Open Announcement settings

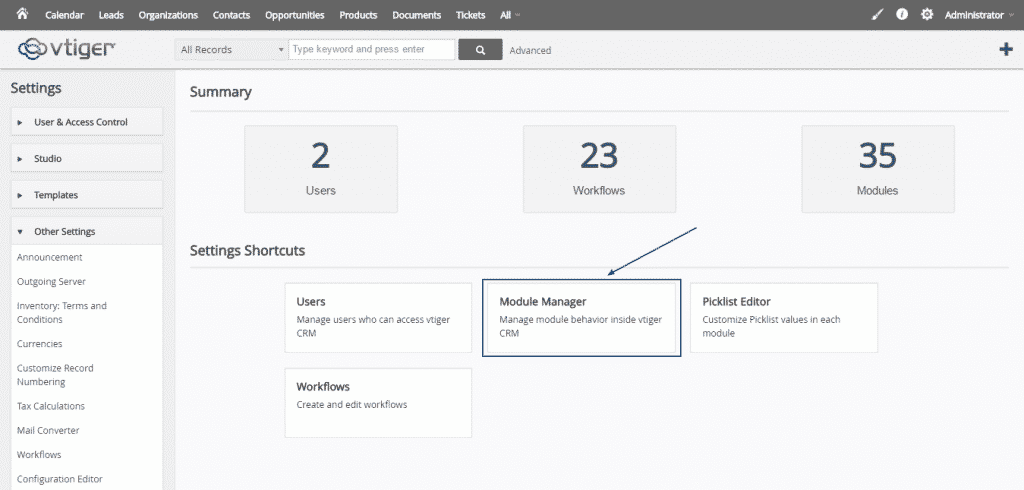(x=50, y=257)
